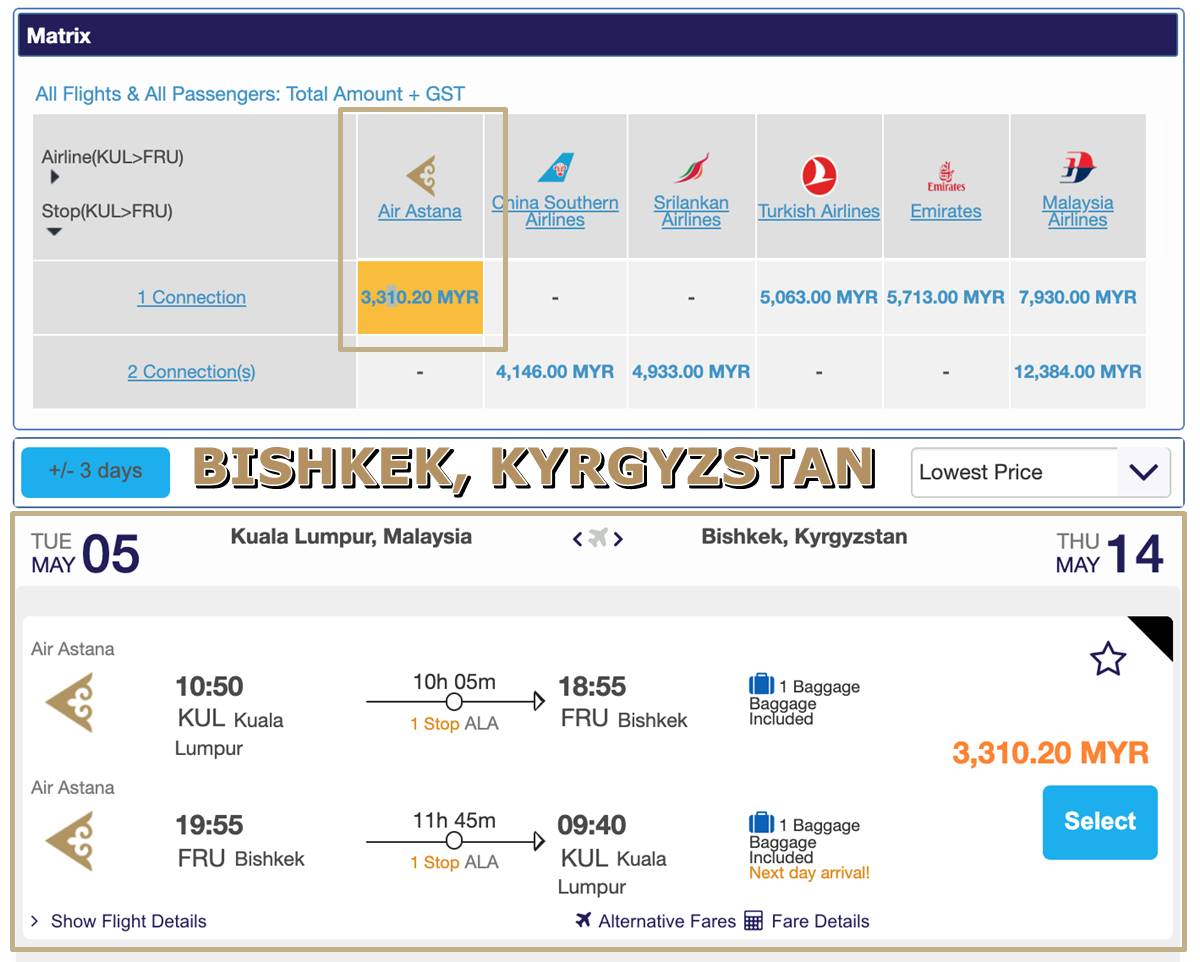Click the +/- 3 days button
Image resolution: width=1200 pixels, height=962 pixels.
click(x=96, y=471)
